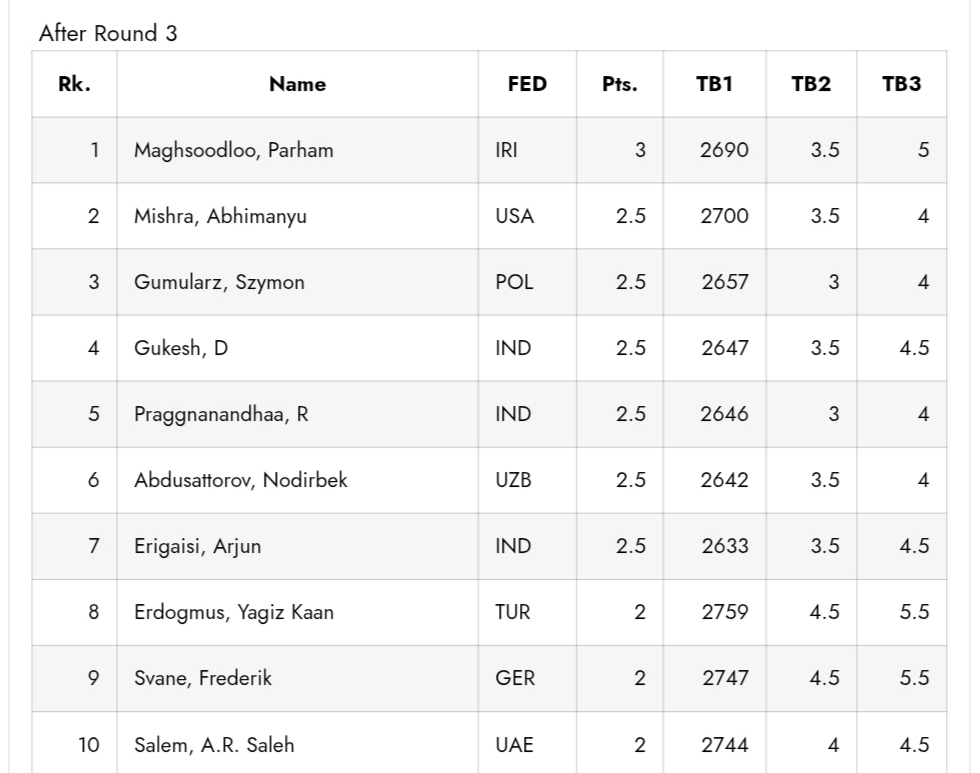980x773 pixels.
Task: Click the TB1 value 2759
Action: click(725, 613)
